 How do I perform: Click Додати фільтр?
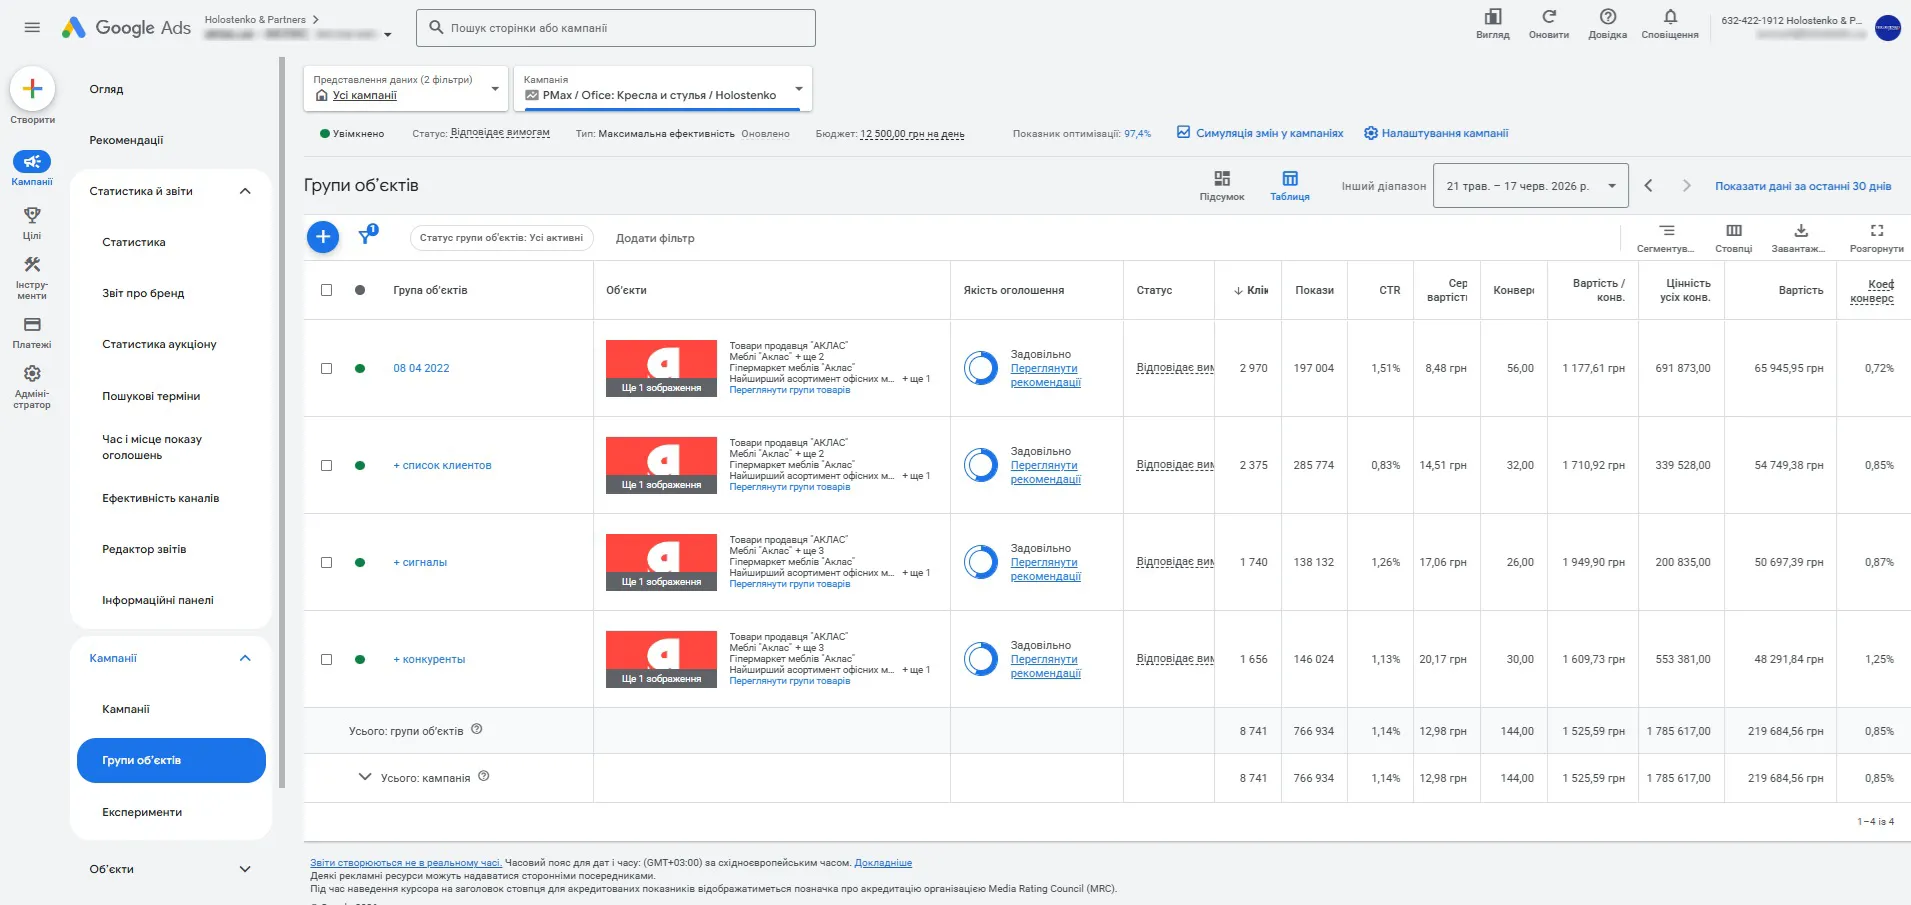point(655,238)
